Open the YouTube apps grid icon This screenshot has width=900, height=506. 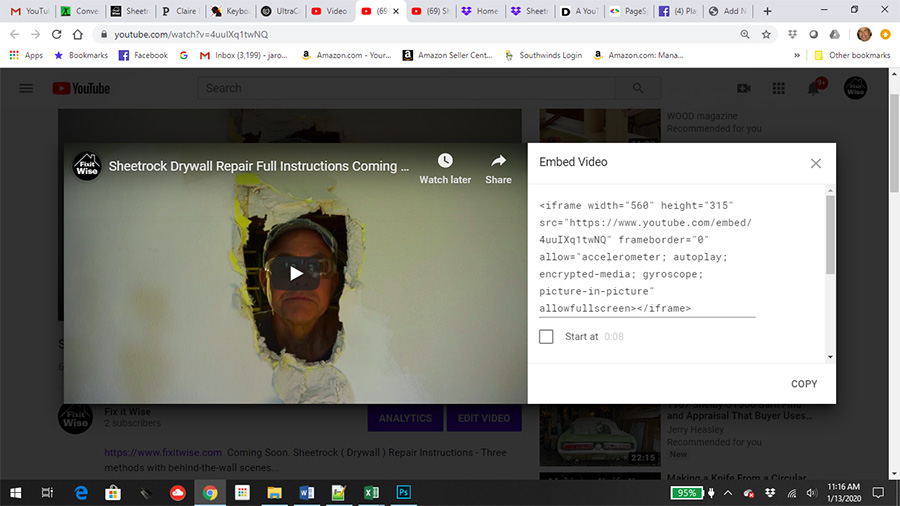click(x=778, y=88)
